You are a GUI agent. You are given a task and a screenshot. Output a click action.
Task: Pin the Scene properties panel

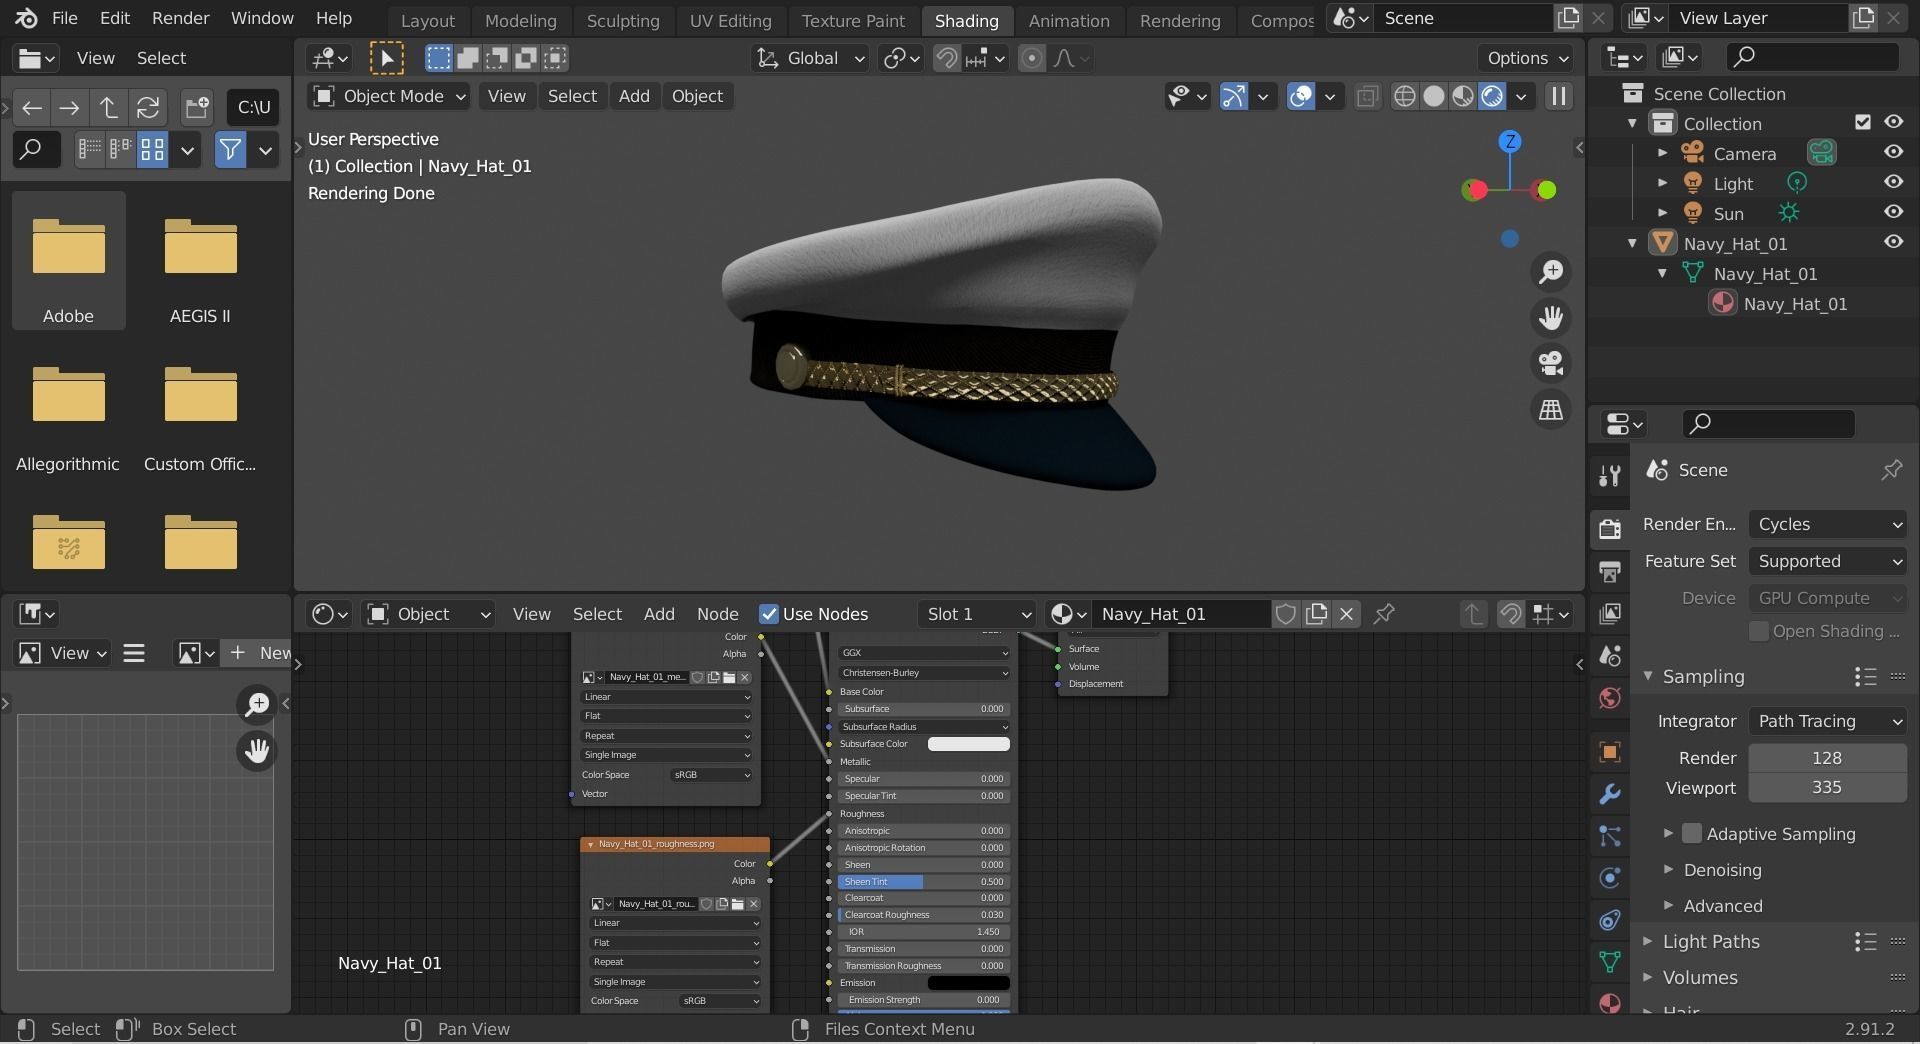[1891, 470]
